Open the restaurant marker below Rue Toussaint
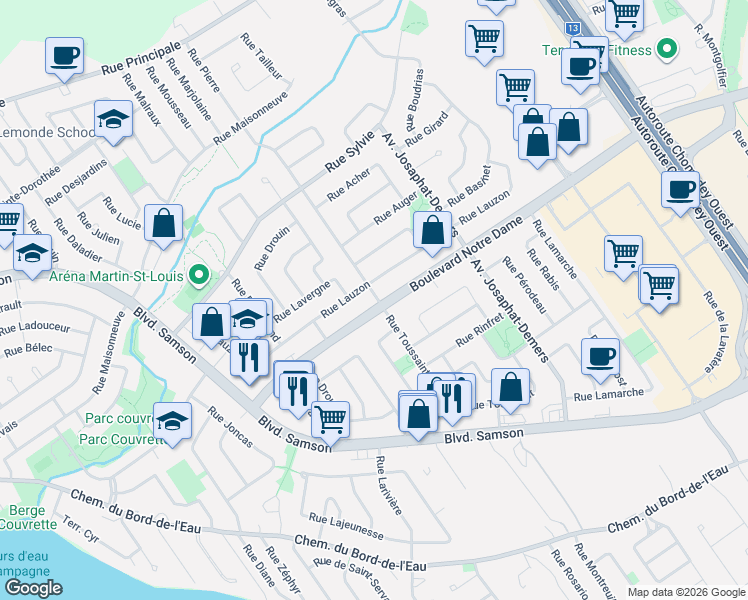Screen dimensions: 748x600 tap(452, 399)
